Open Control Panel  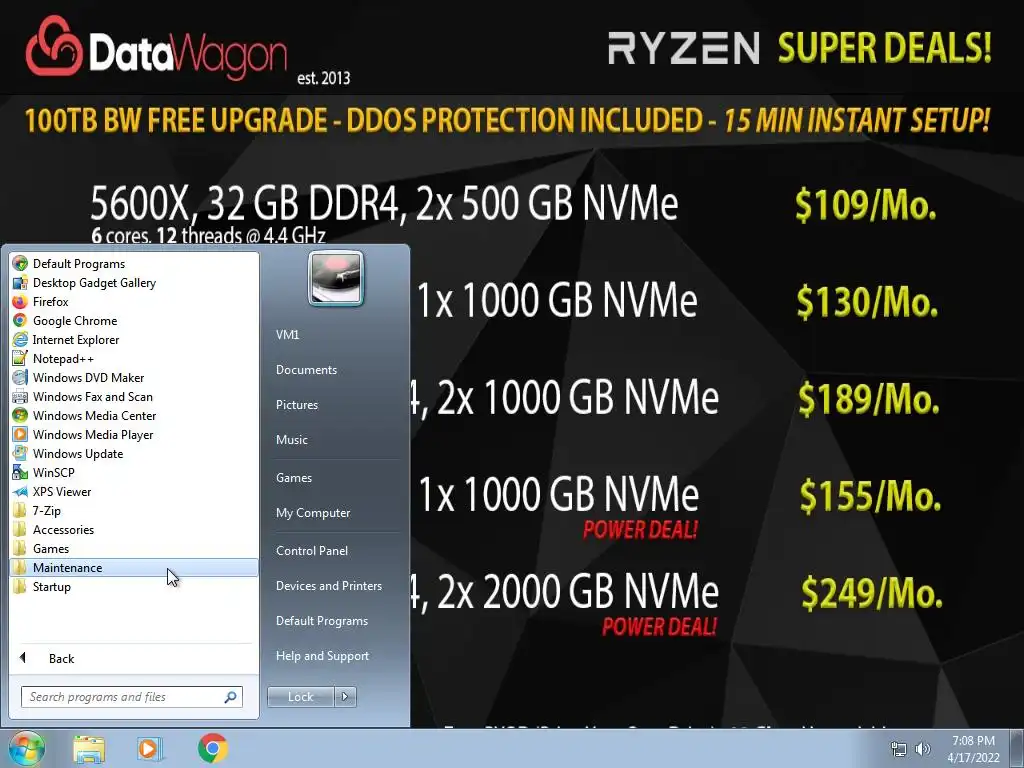pyautogui.click(x=312, y=551)
